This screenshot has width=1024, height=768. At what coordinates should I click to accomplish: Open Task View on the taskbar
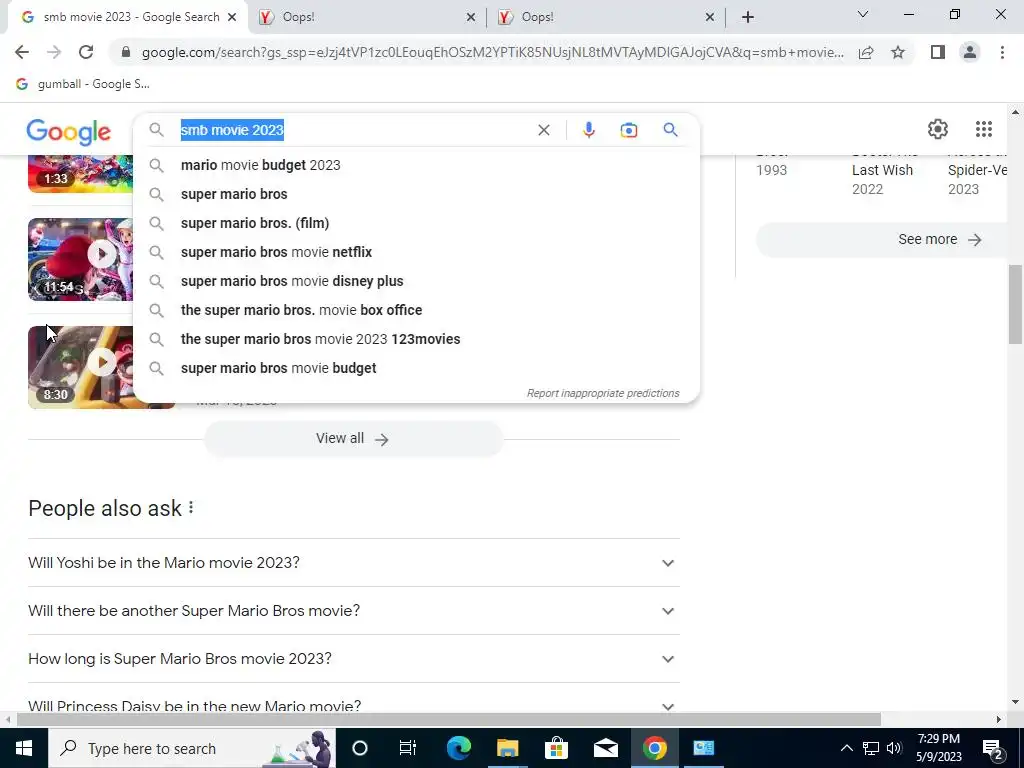[408, 748]
